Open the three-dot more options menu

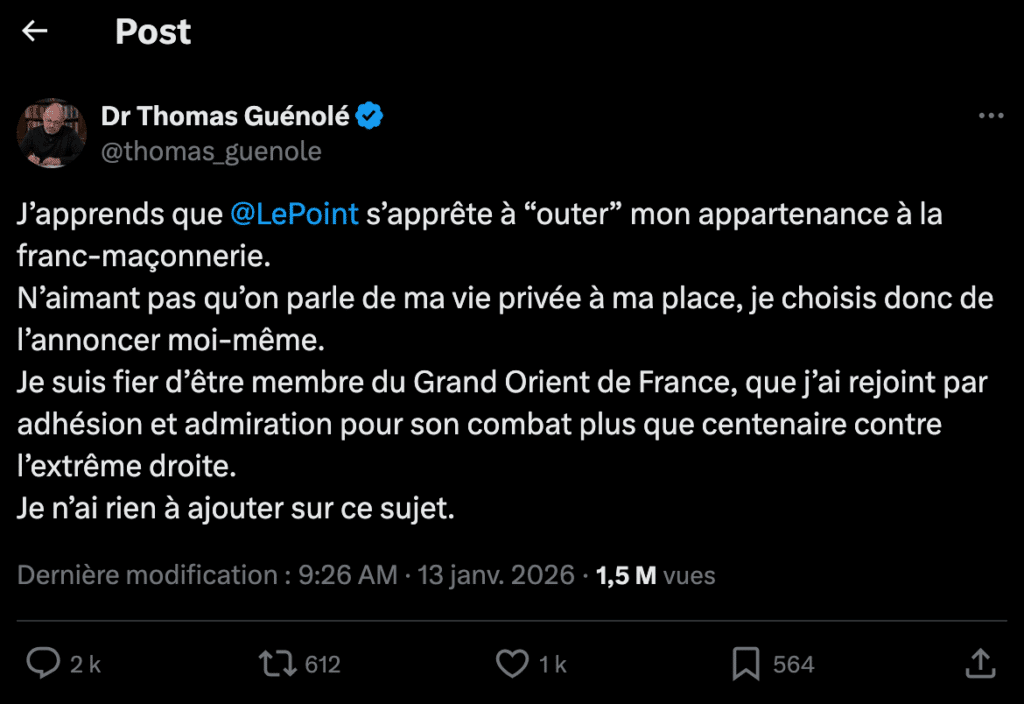990,116
